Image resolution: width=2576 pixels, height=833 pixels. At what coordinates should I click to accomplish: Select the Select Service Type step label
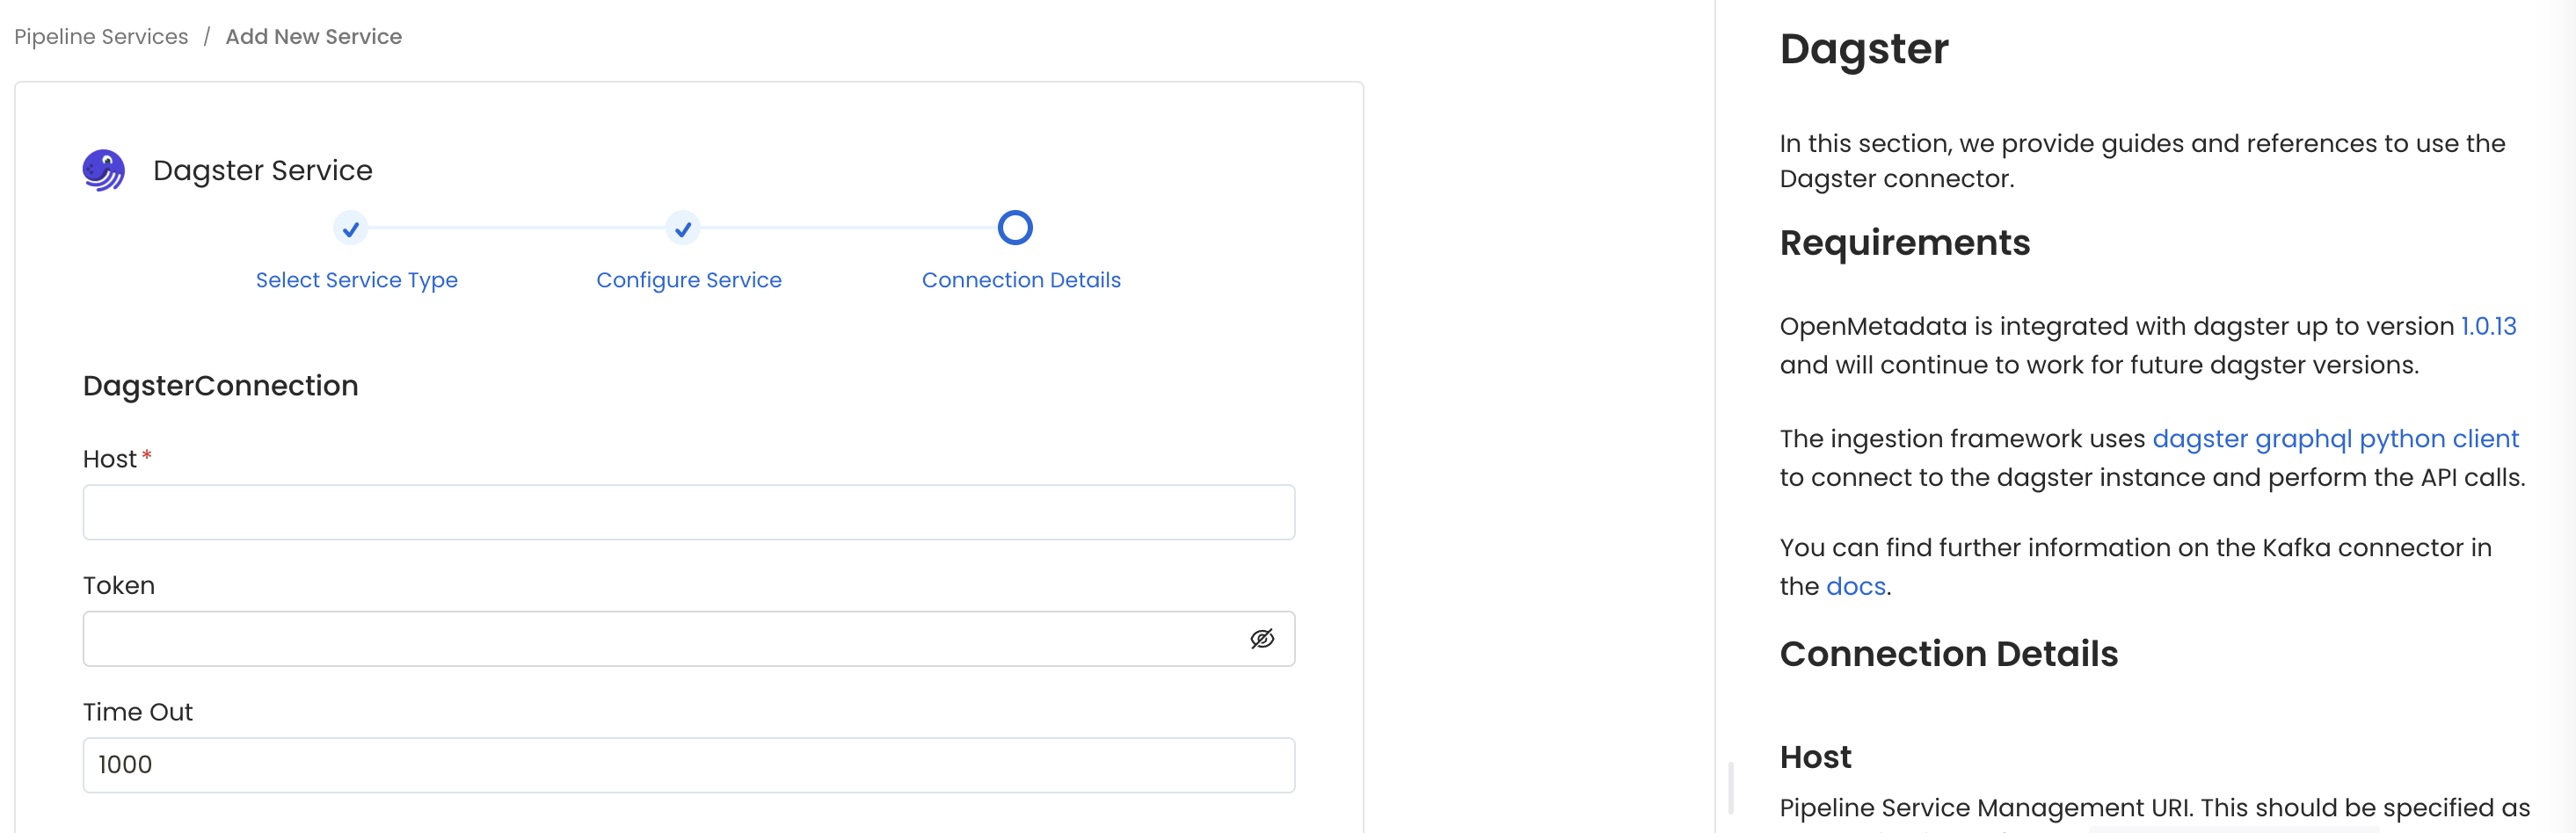click(x=356, y=280)
